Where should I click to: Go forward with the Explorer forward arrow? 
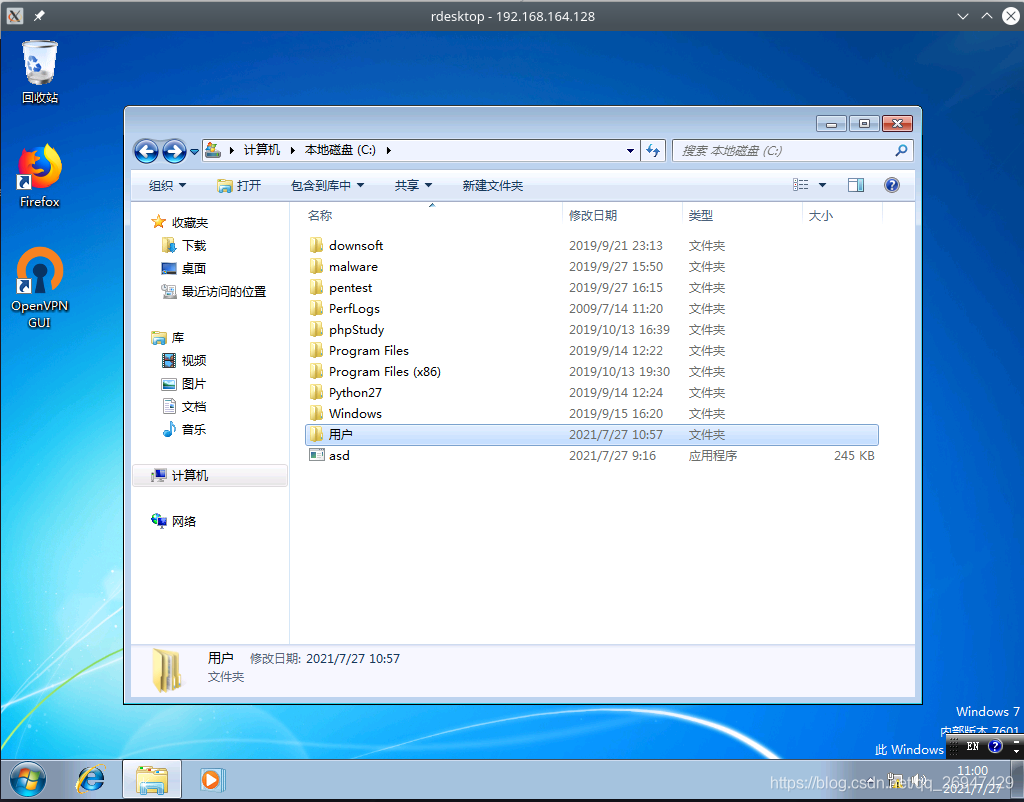pyautogui.click(x=174, y=152)
